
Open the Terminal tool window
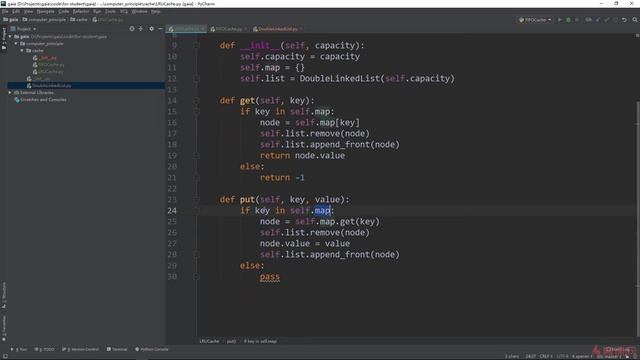[x=117, y=349]
